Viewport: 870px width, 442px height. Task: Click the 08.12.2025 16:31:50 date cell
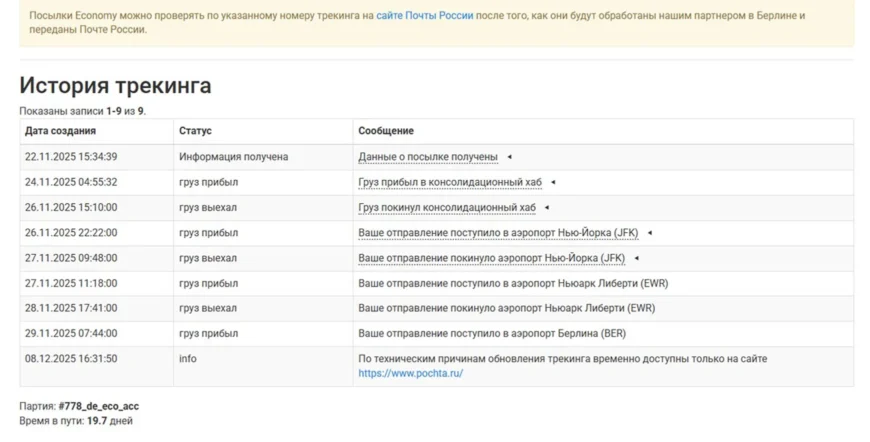tap(71, 358)
